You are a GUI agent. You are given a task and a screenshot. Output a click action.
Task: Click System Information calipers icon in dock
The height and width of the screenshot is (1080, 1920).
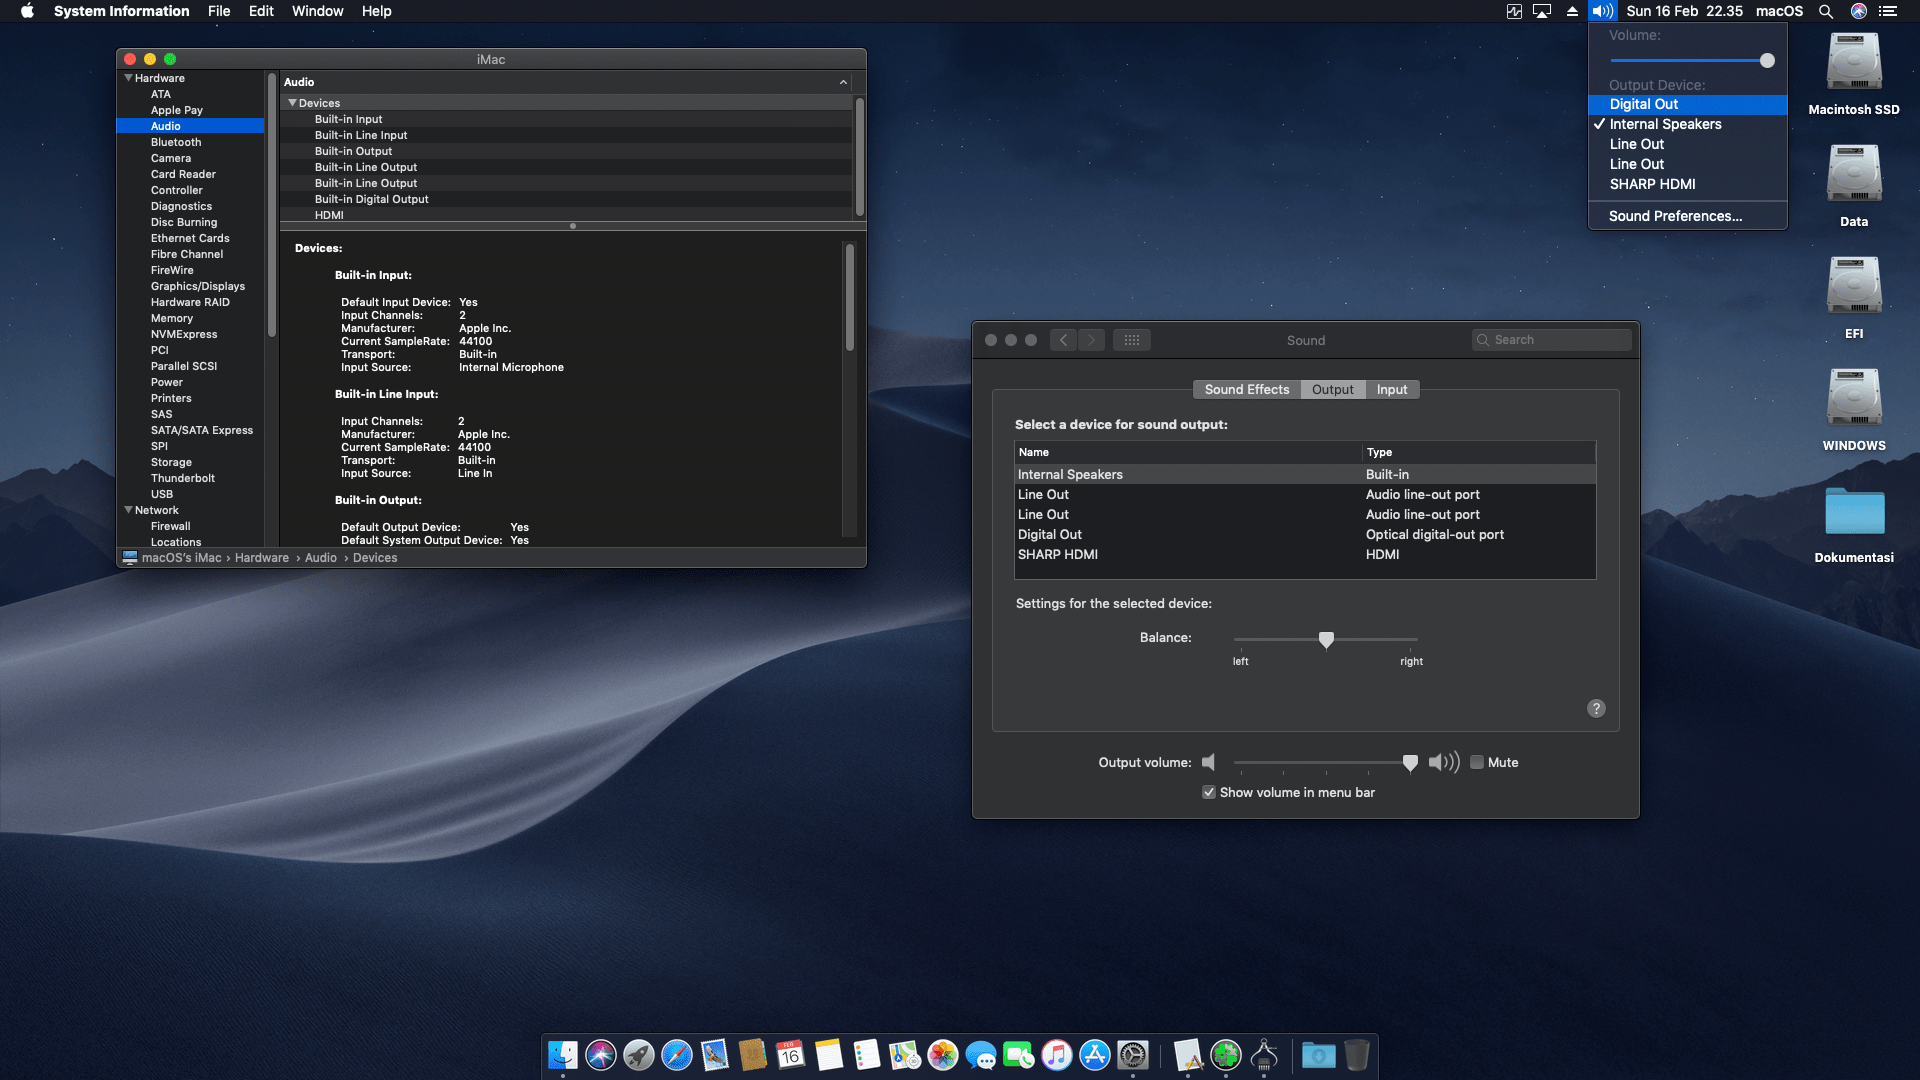pos(1264,1055)
